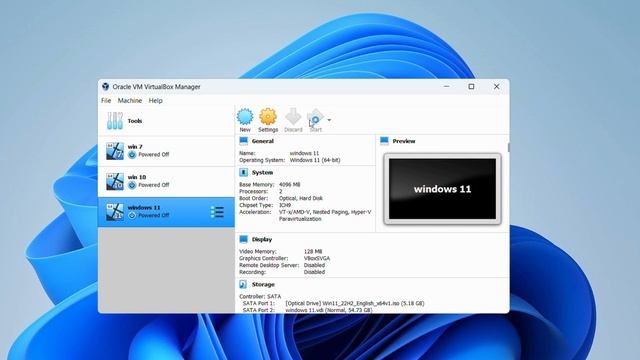Click the System section heading
Screen dimensions: 640x360
click(x=262, y=173)
